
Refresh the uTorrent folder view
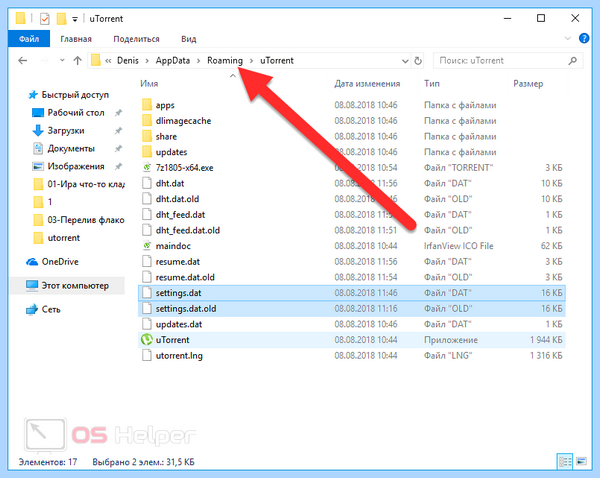point(418,61)
